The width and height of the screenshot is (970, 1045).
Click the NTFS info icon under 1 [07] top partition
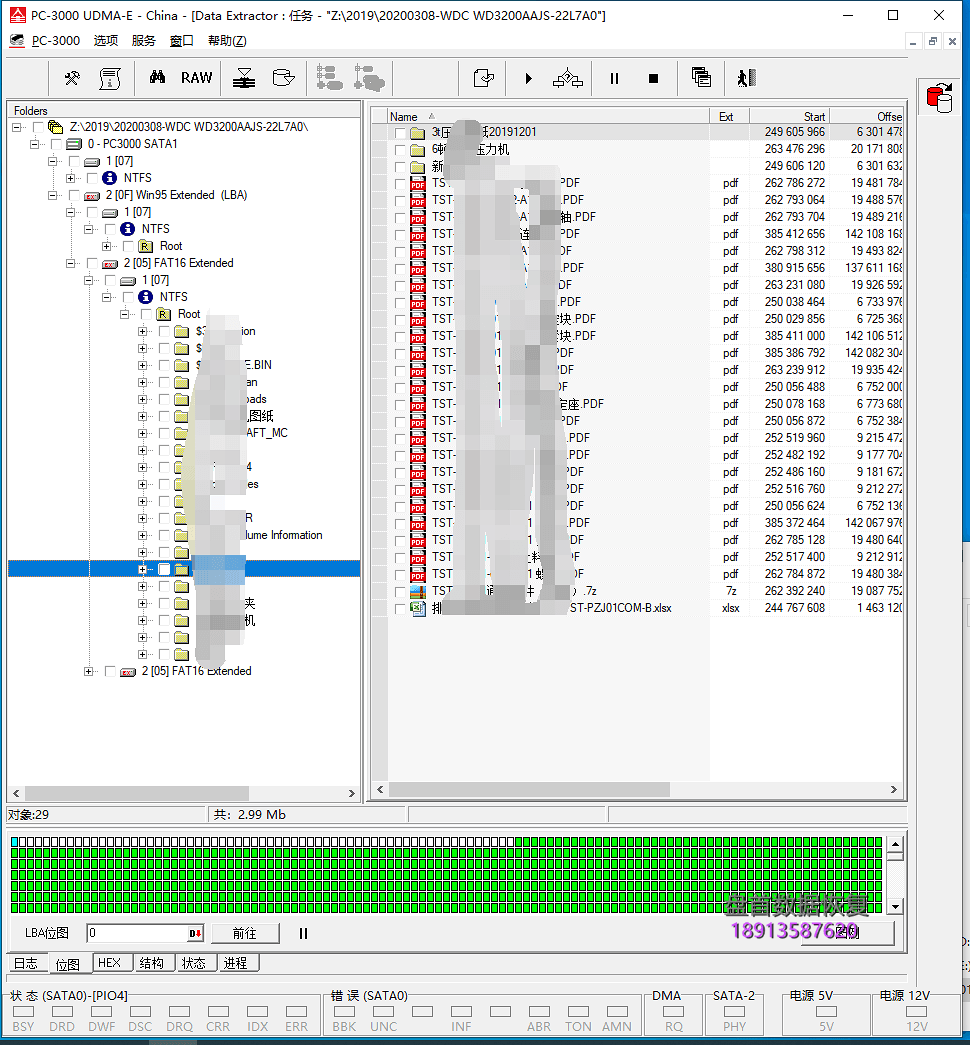coord(109,178)
